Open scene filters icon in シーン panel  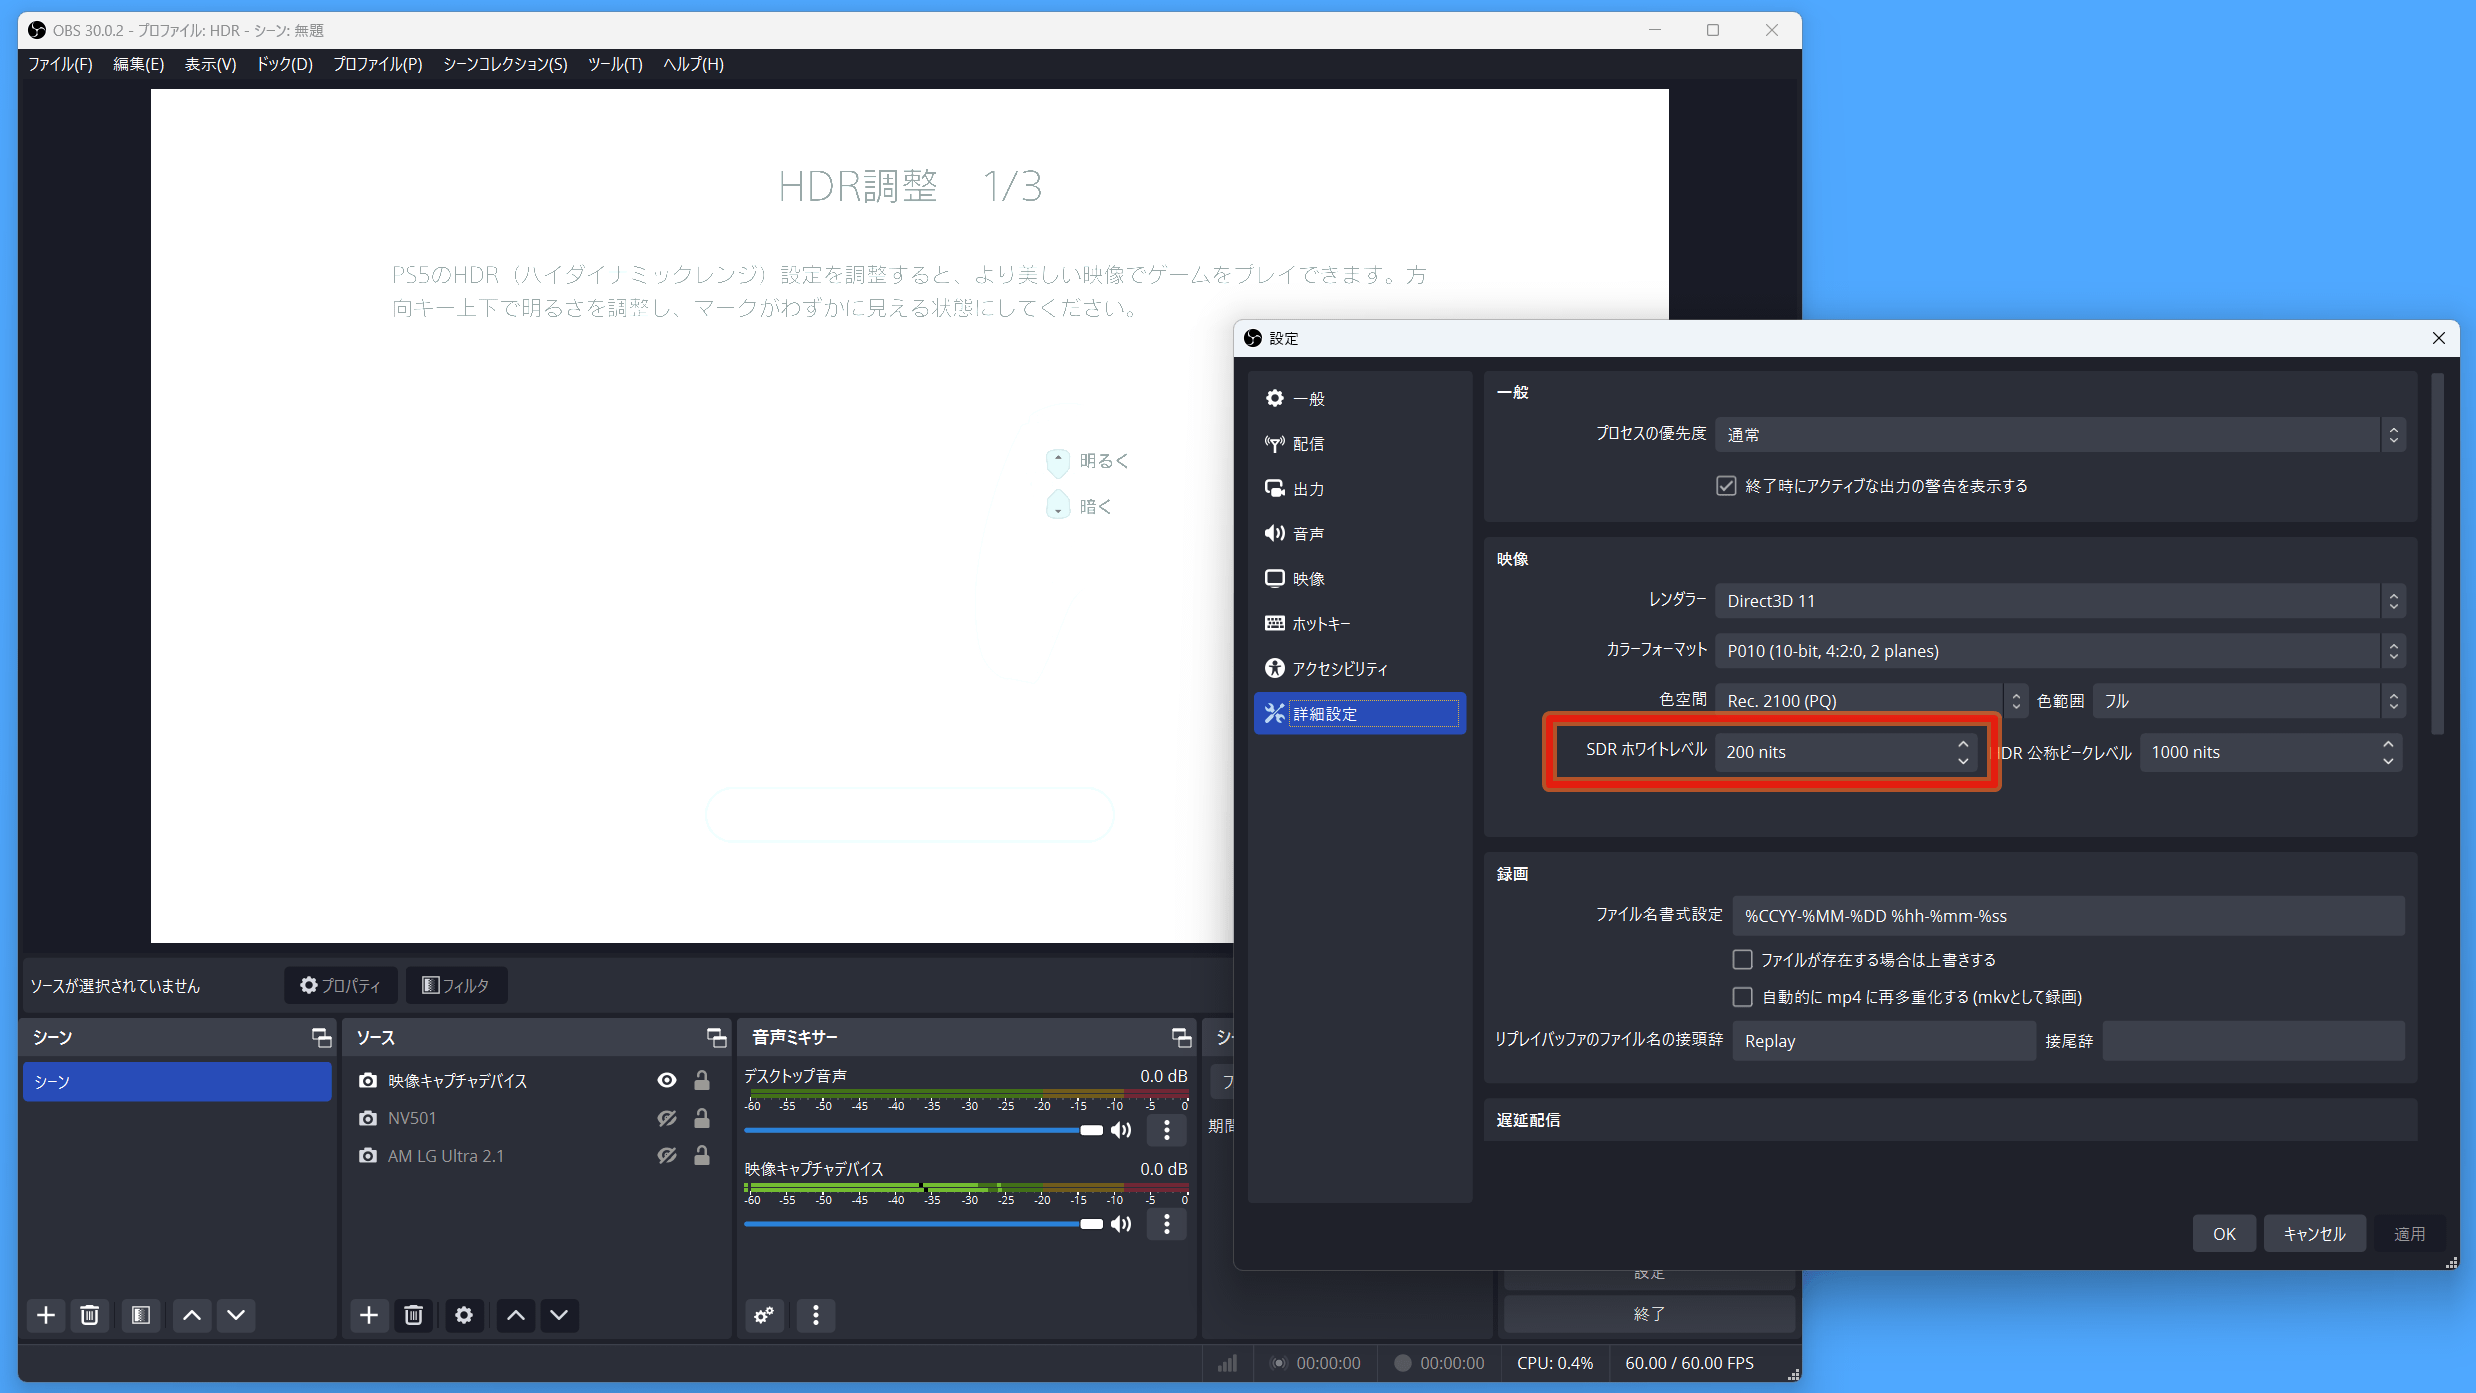click(141, 1315)
